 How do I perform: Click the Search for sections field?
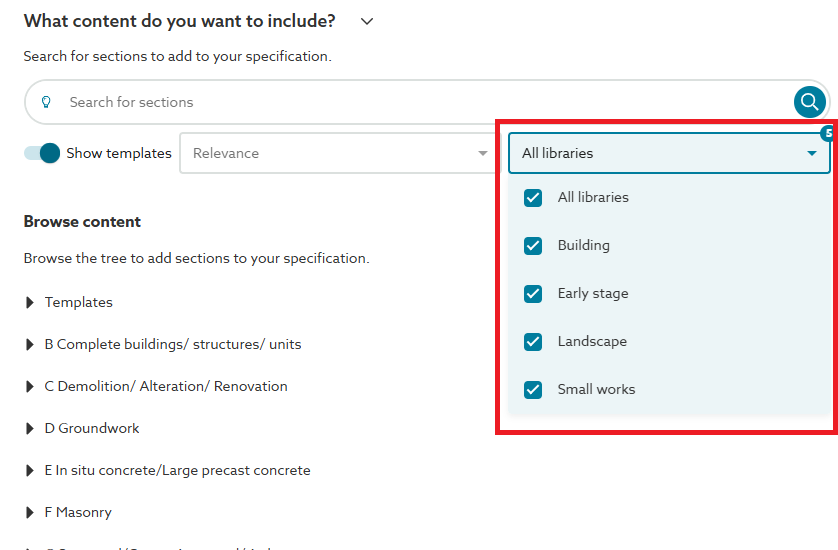click(x=420, y=102)
